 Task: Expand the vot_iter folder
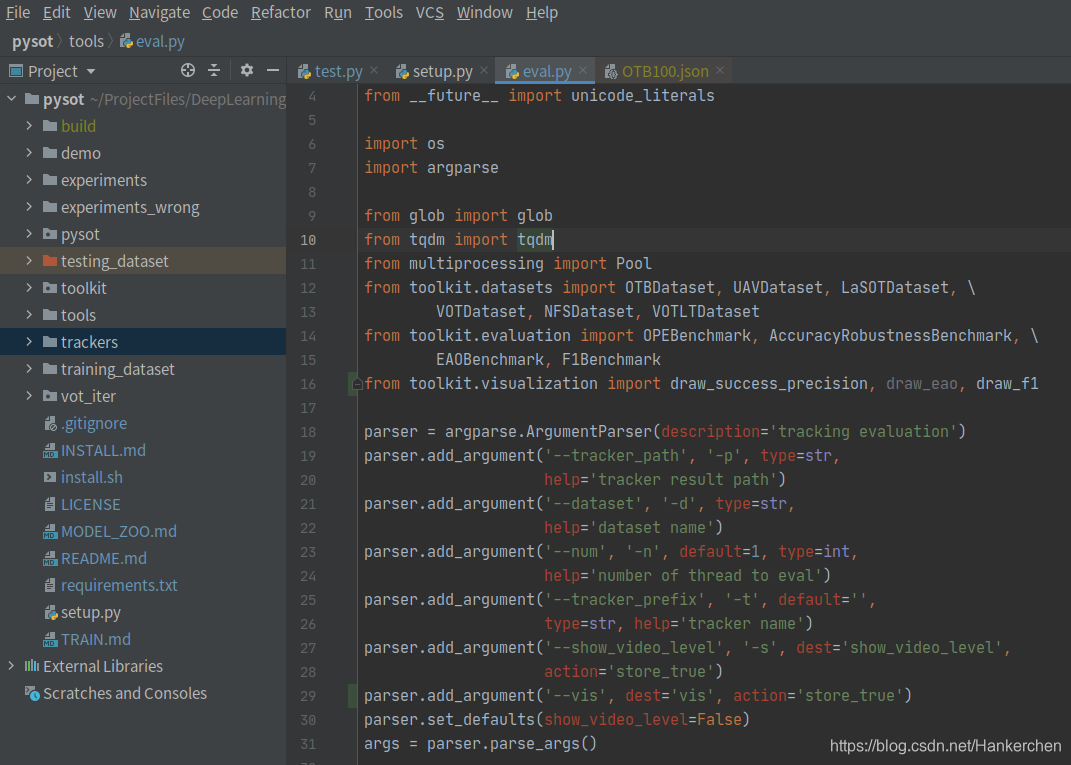[29, 395]
